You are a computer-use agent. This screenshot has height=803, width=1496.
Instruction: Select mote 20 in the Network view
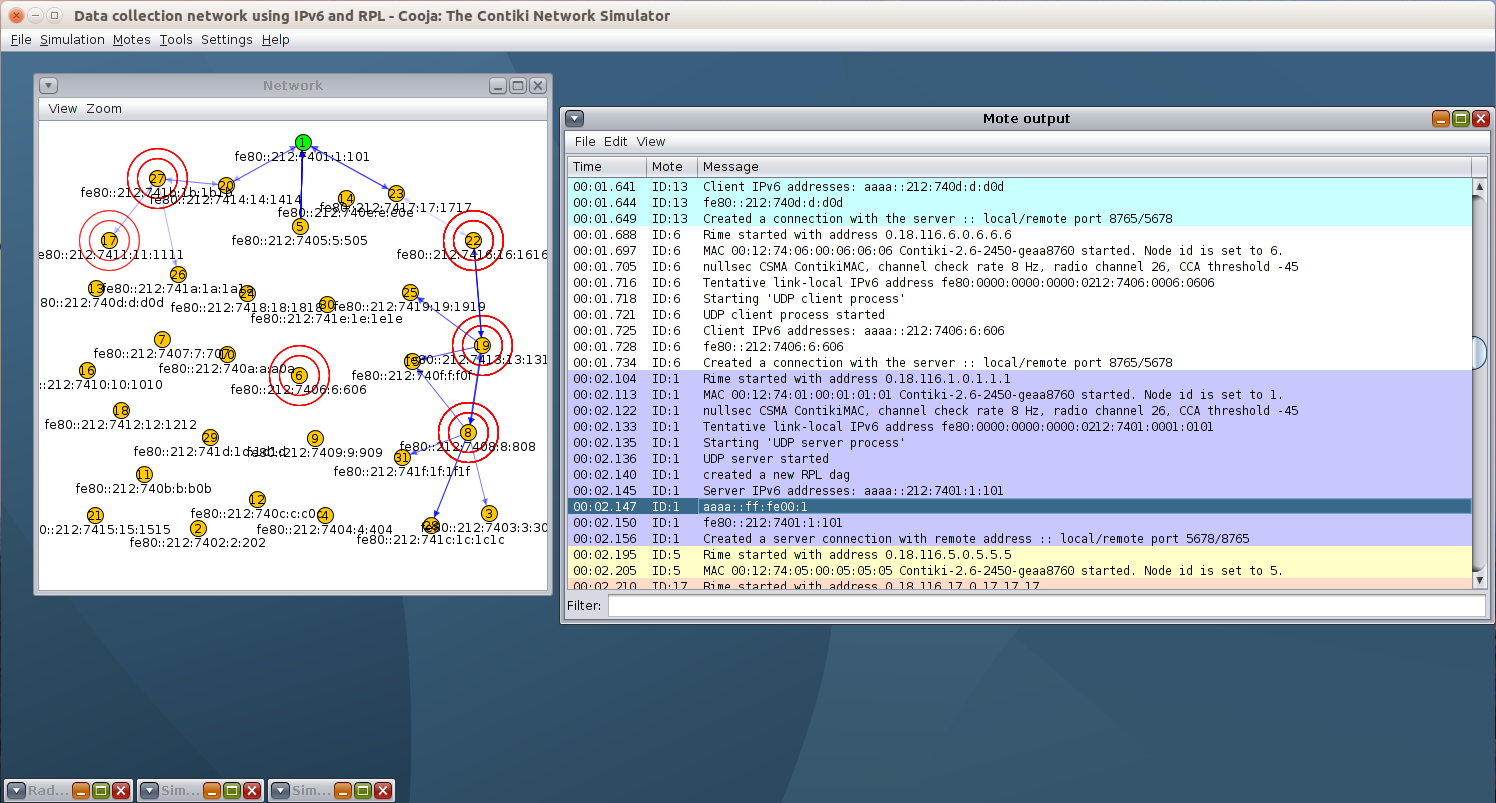tap(226, 185)
